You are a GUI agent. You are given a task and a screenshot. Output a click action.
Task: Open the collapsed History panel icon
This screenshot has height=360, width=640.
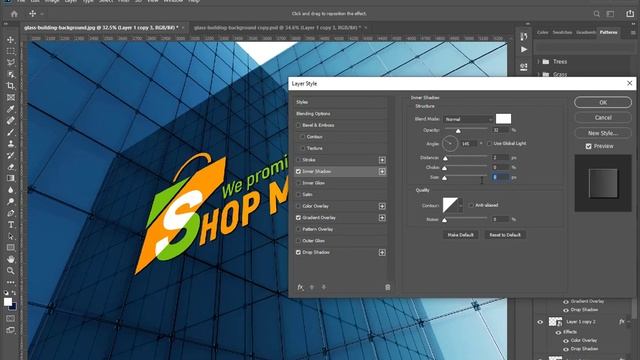[524, 37]
